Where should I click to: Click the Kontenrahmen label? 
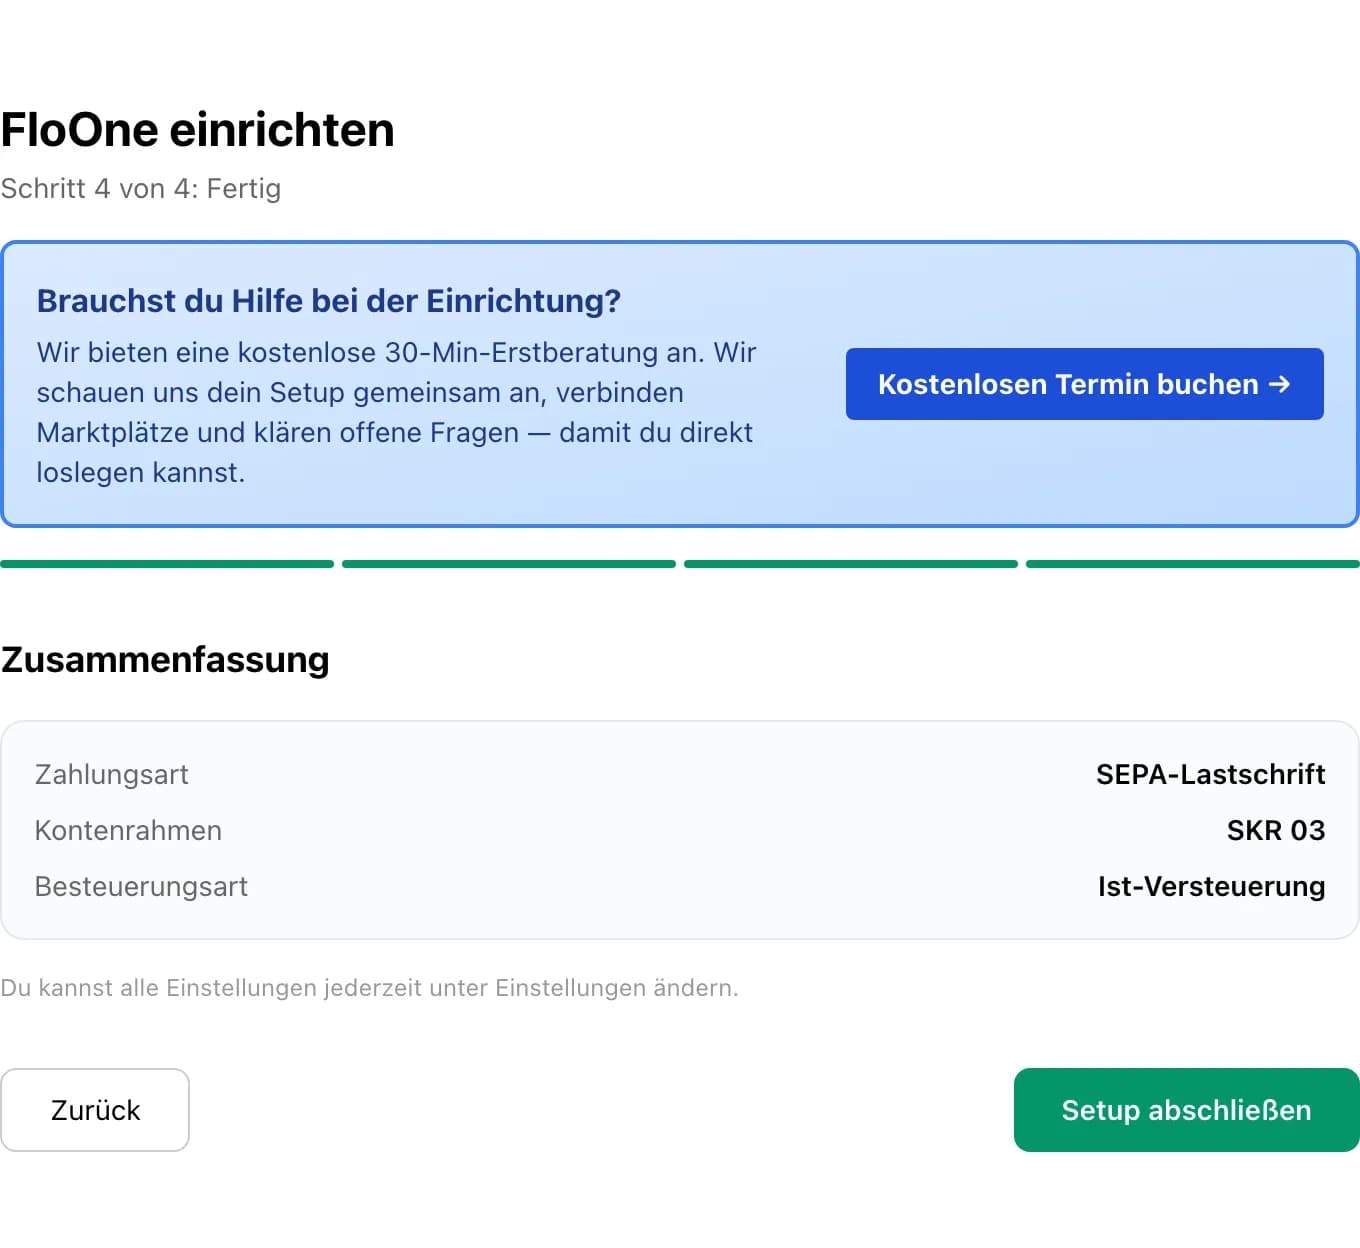(128, 830)
